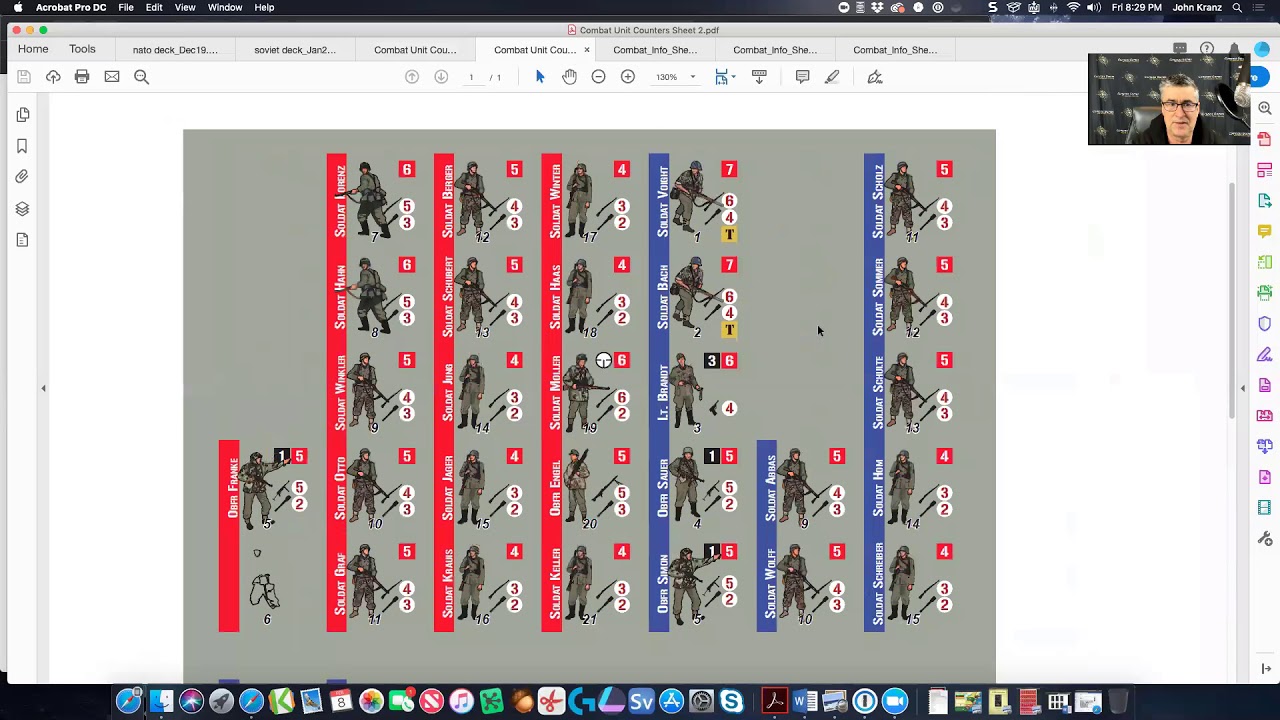The height and width of the screenshot is (720, 1280).
Task: Open System Preferences from the Dock
Action: (x=701, y=701)
